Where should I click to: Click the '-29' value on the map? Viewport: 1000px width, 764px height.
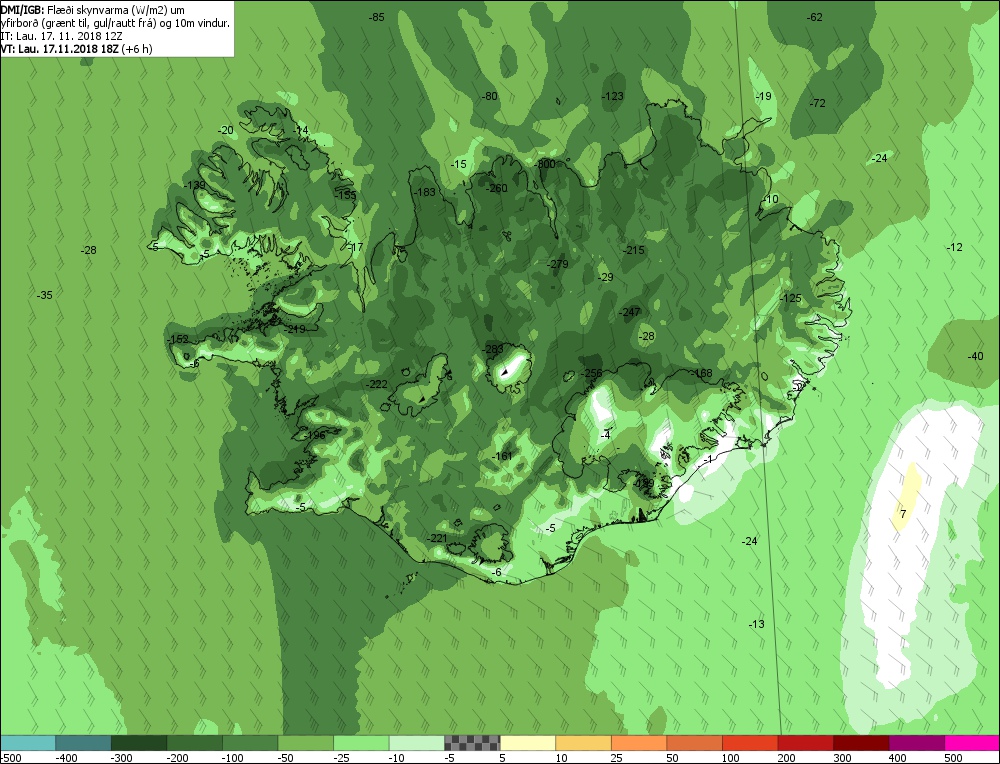tap(605, 277)
